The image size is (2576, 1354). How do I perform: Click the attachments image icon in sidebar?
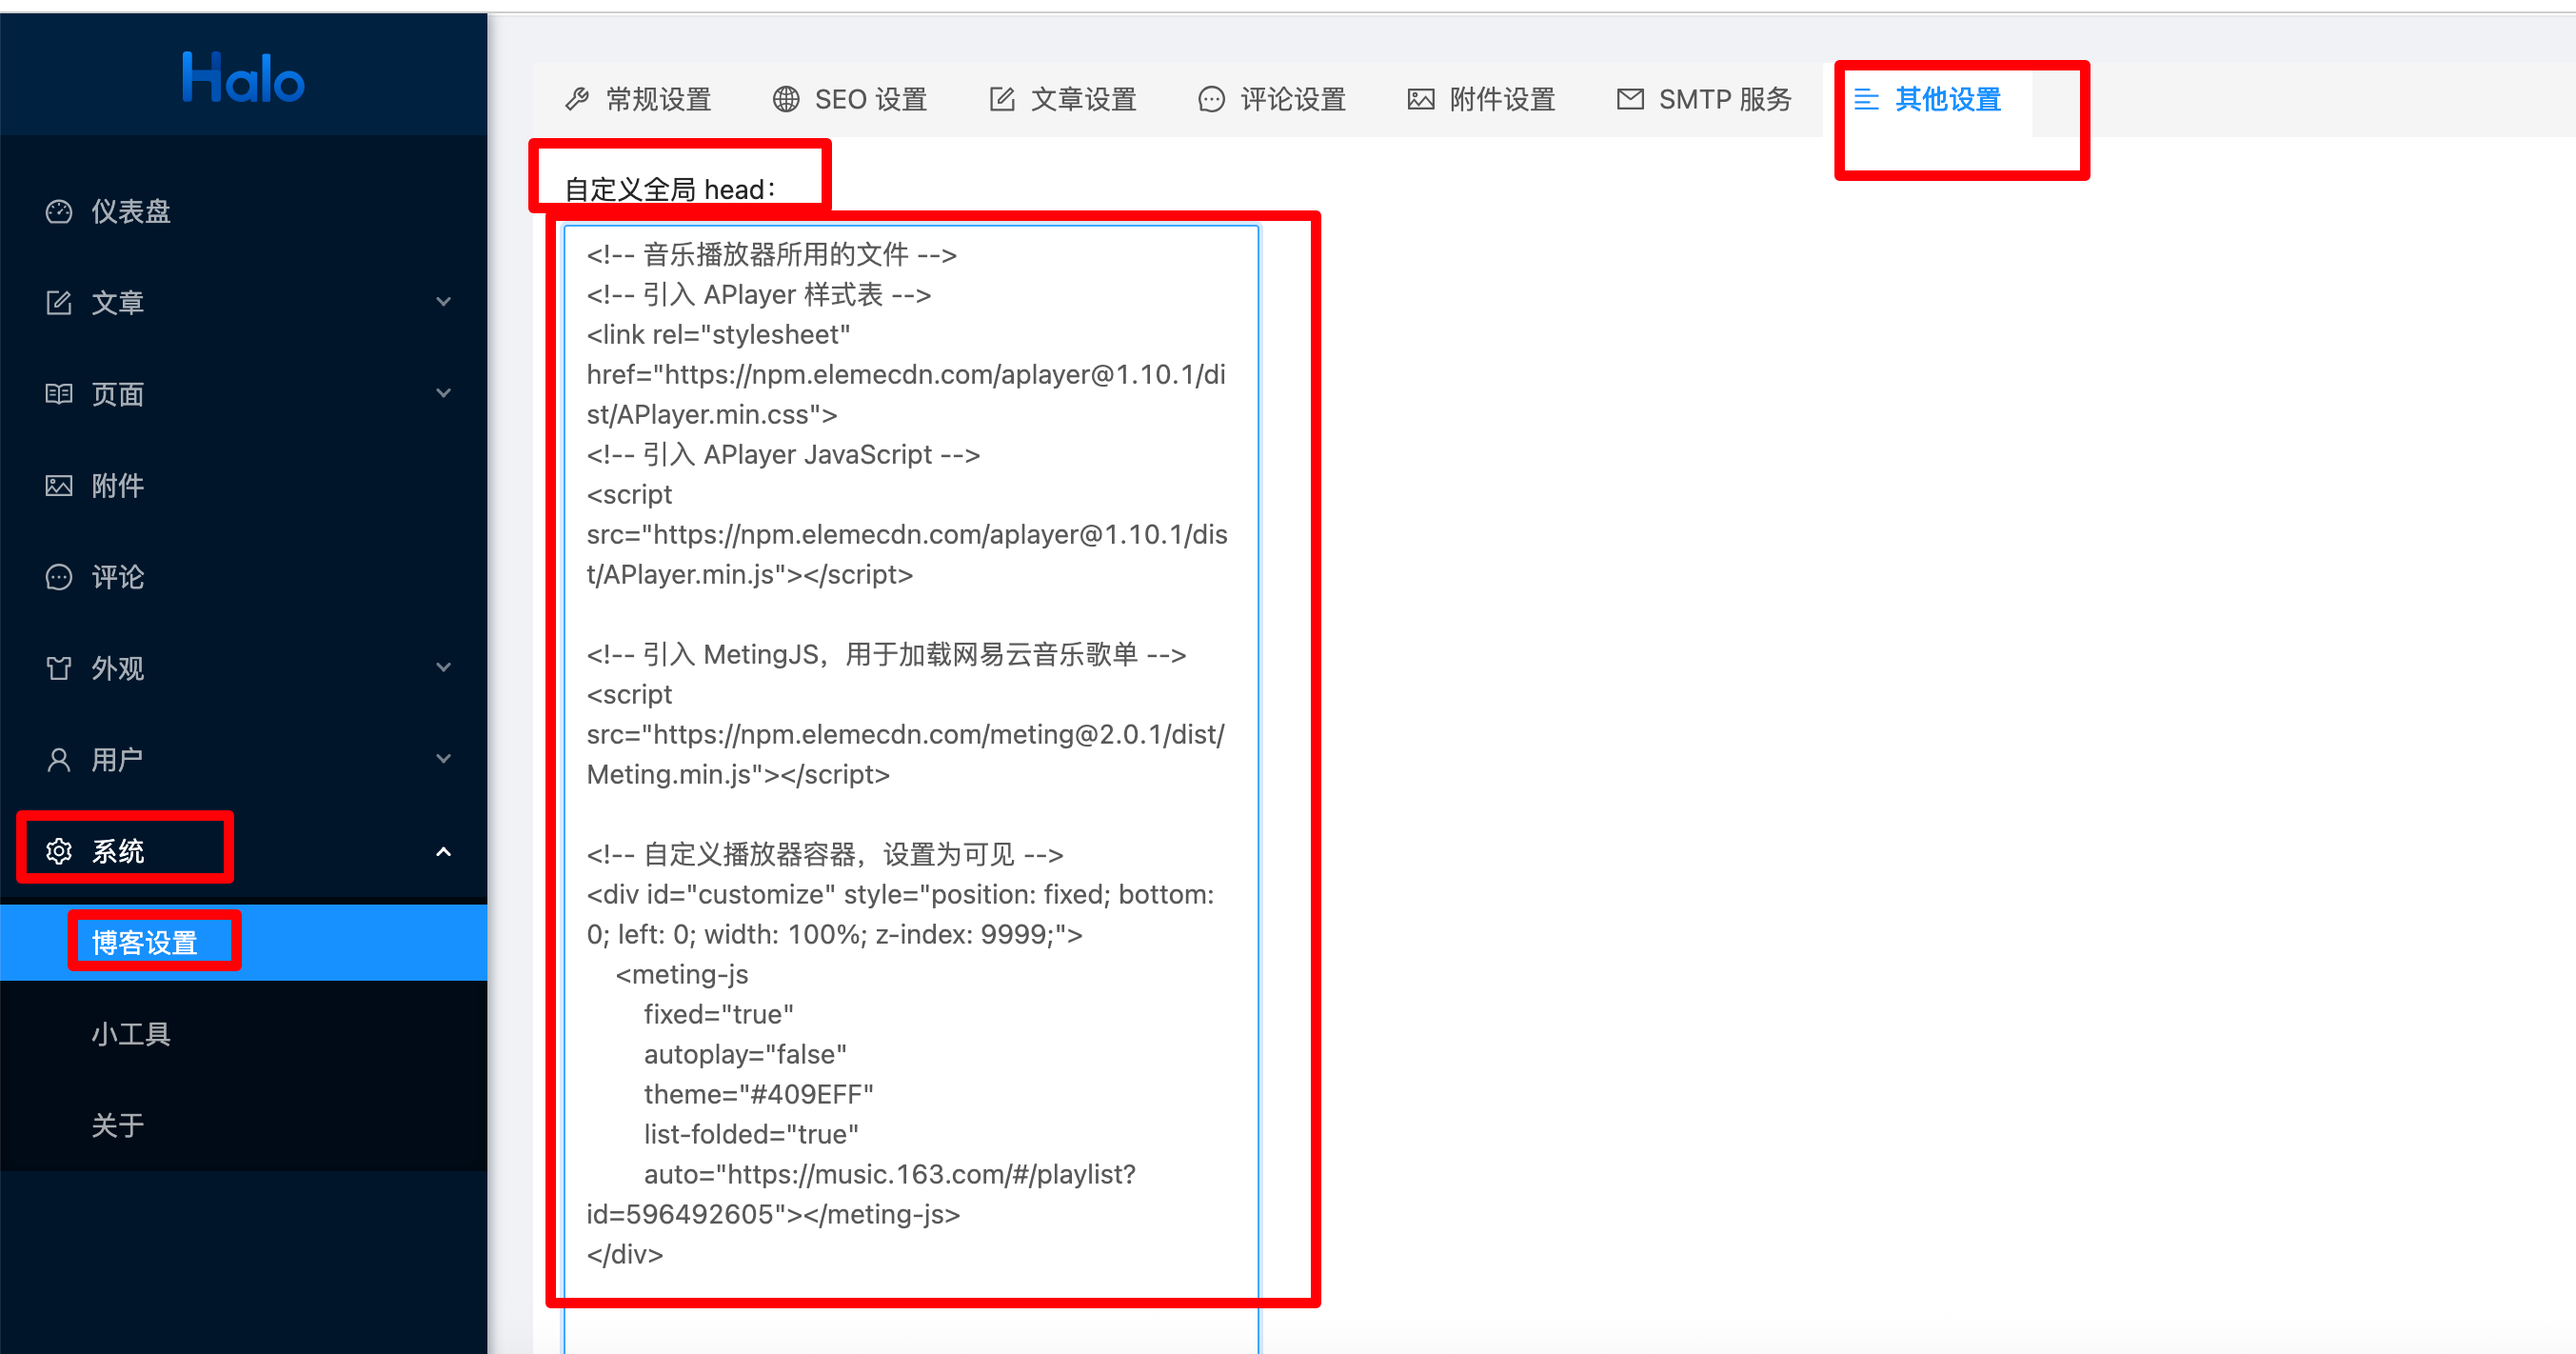click(59, 485)
